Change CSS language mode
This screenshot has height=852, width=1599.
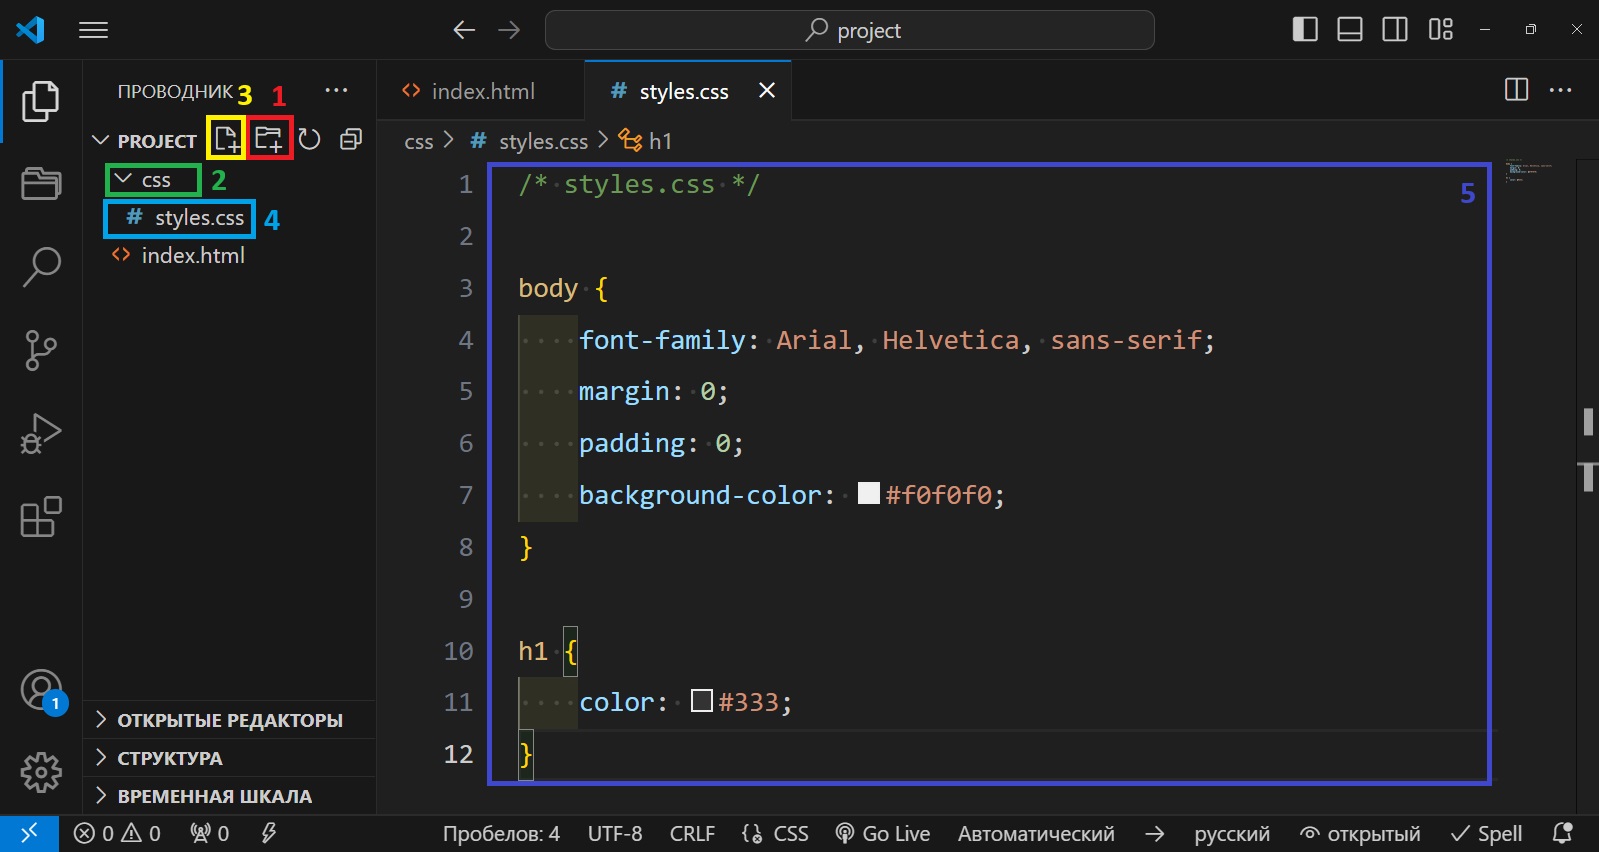point(790,833)
